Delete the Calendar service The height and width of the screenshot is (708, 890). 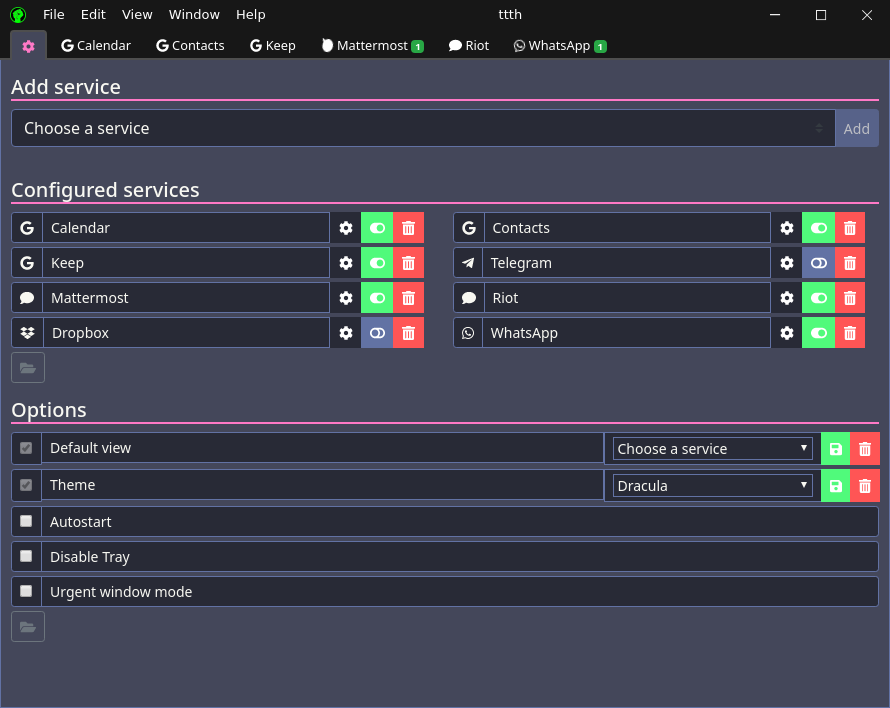point(409,228)
